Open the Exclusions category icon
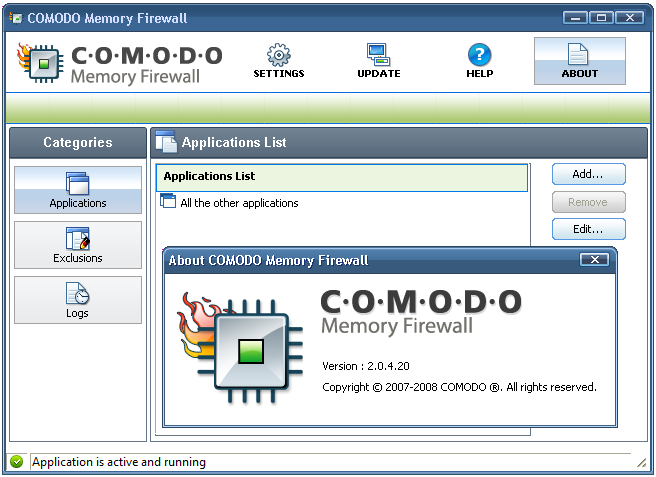 point(77,238)
